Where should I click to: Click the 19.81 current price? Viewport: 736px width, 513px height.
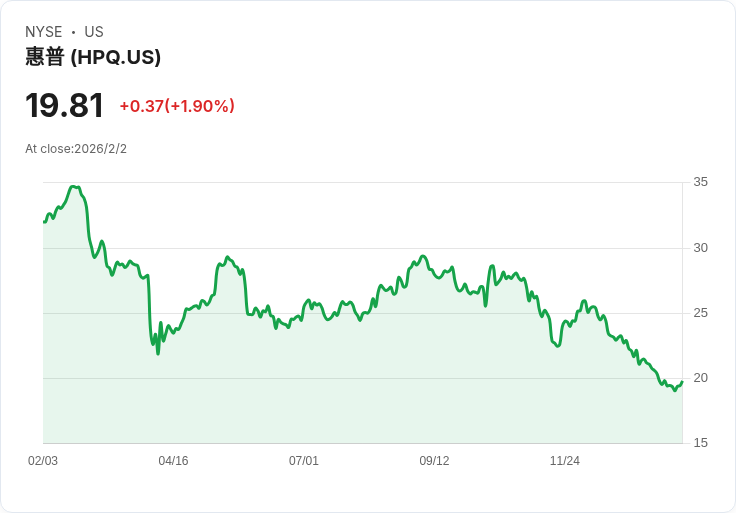pyautogui.click(x=64, y=106)
